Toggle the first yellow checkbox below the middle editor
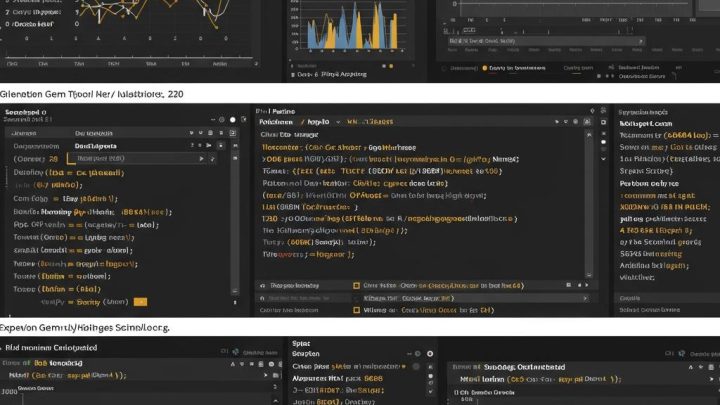This screenshot has height=405, width=720. pos(356,285)
